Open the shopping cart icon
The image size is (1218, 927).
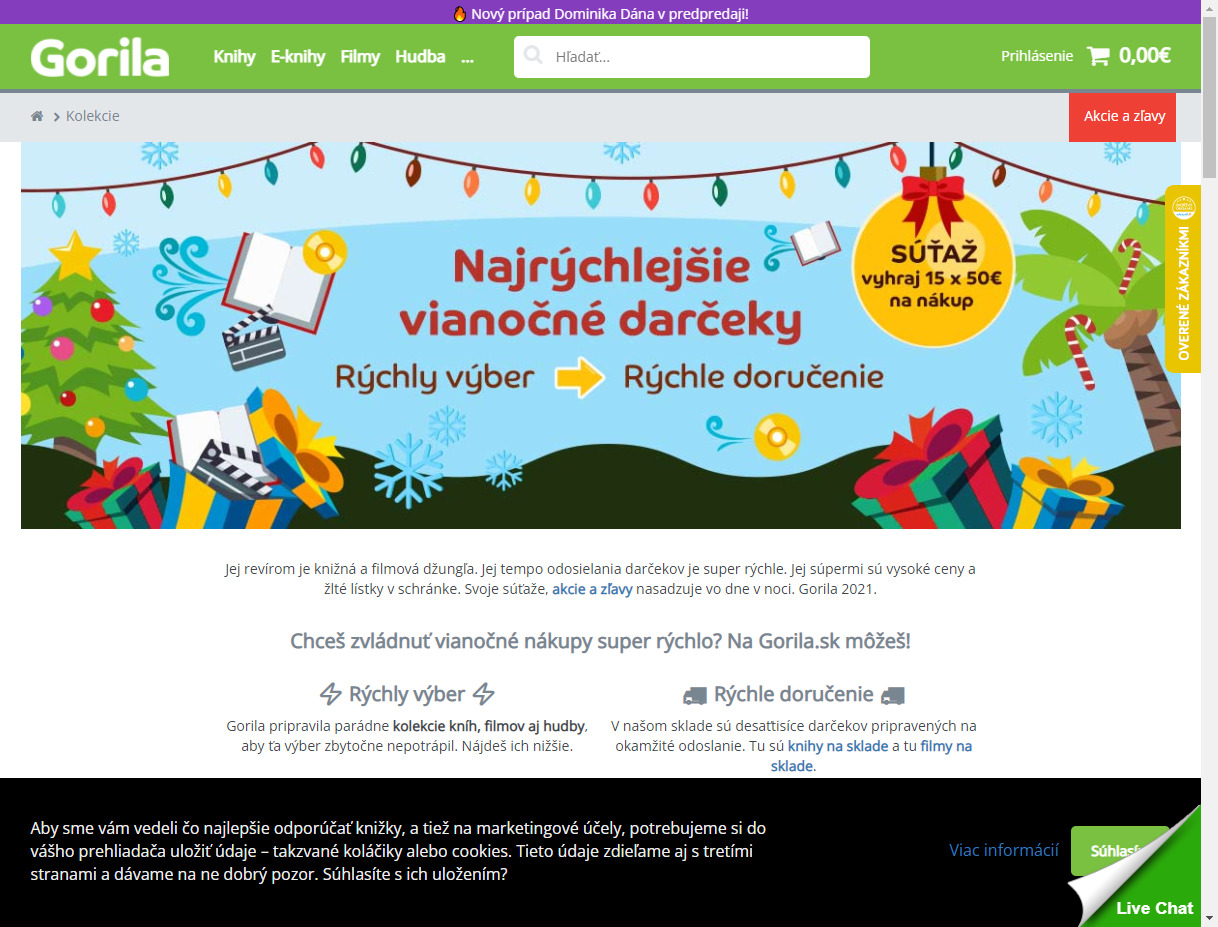[1098, 56]
